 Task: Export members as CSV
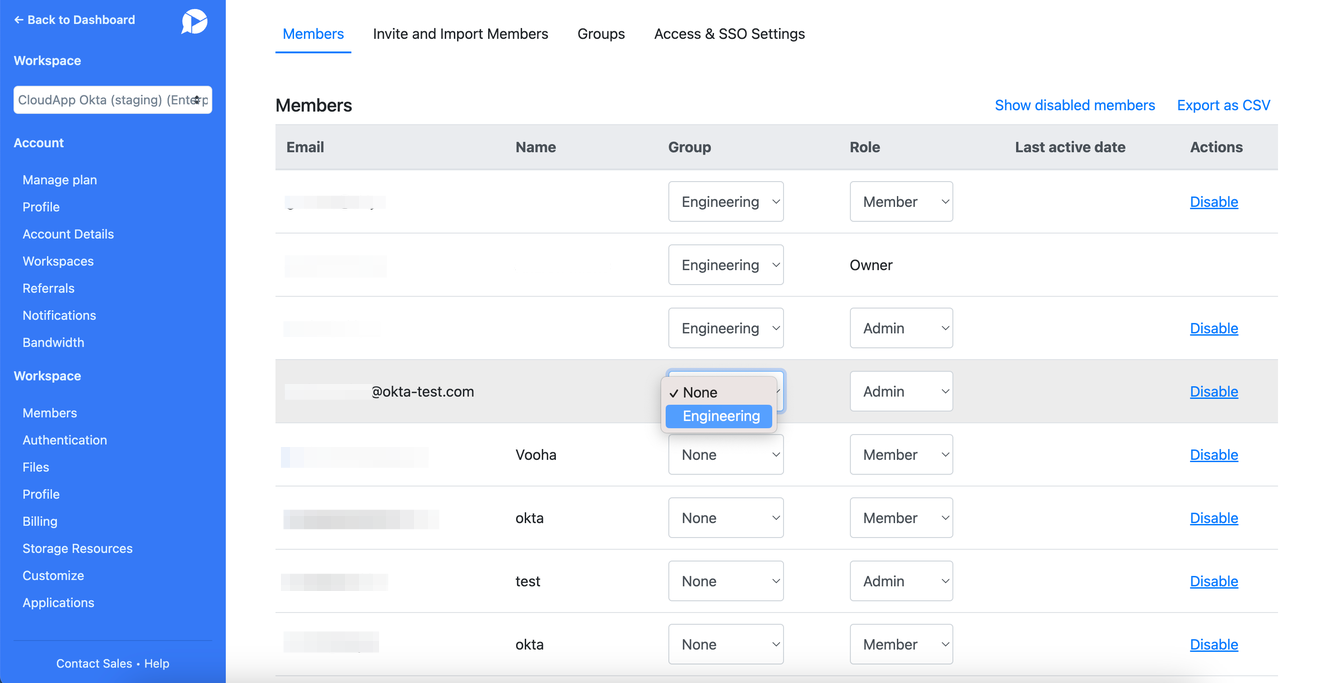point(1224,105)
